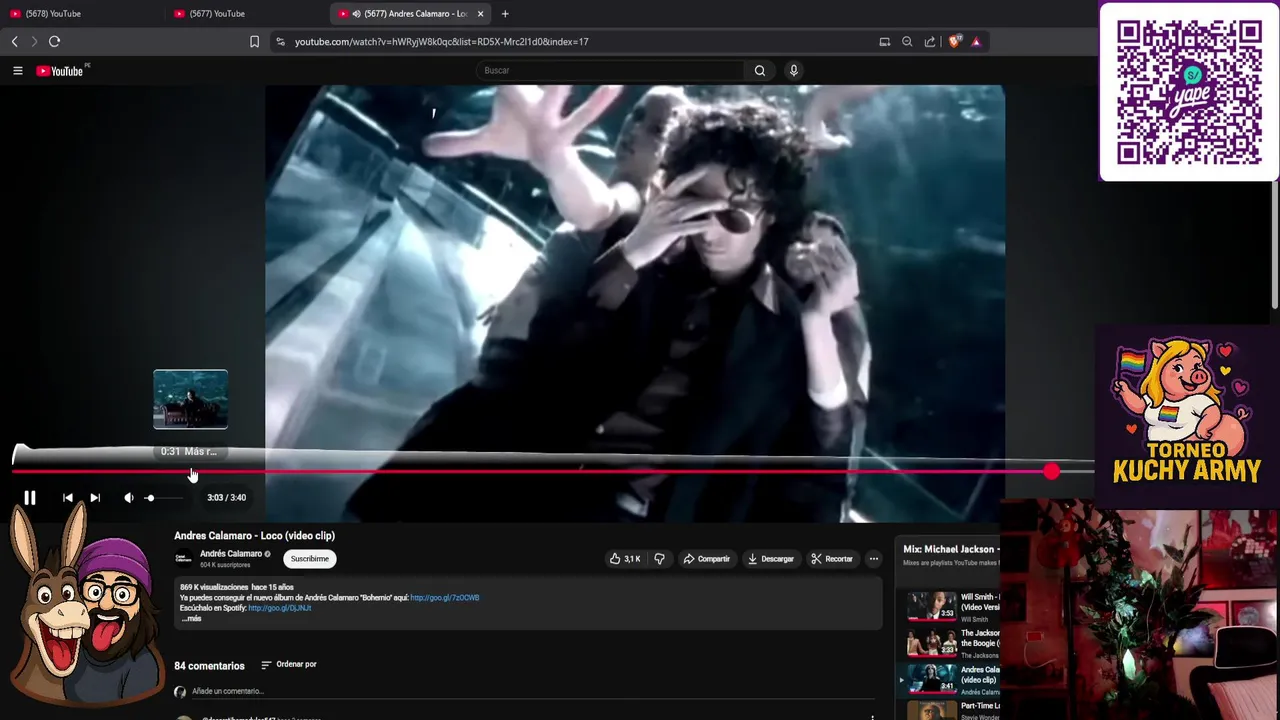
Task: Open Brave Rewards triangle icon
Action: [x=976, y=42]
